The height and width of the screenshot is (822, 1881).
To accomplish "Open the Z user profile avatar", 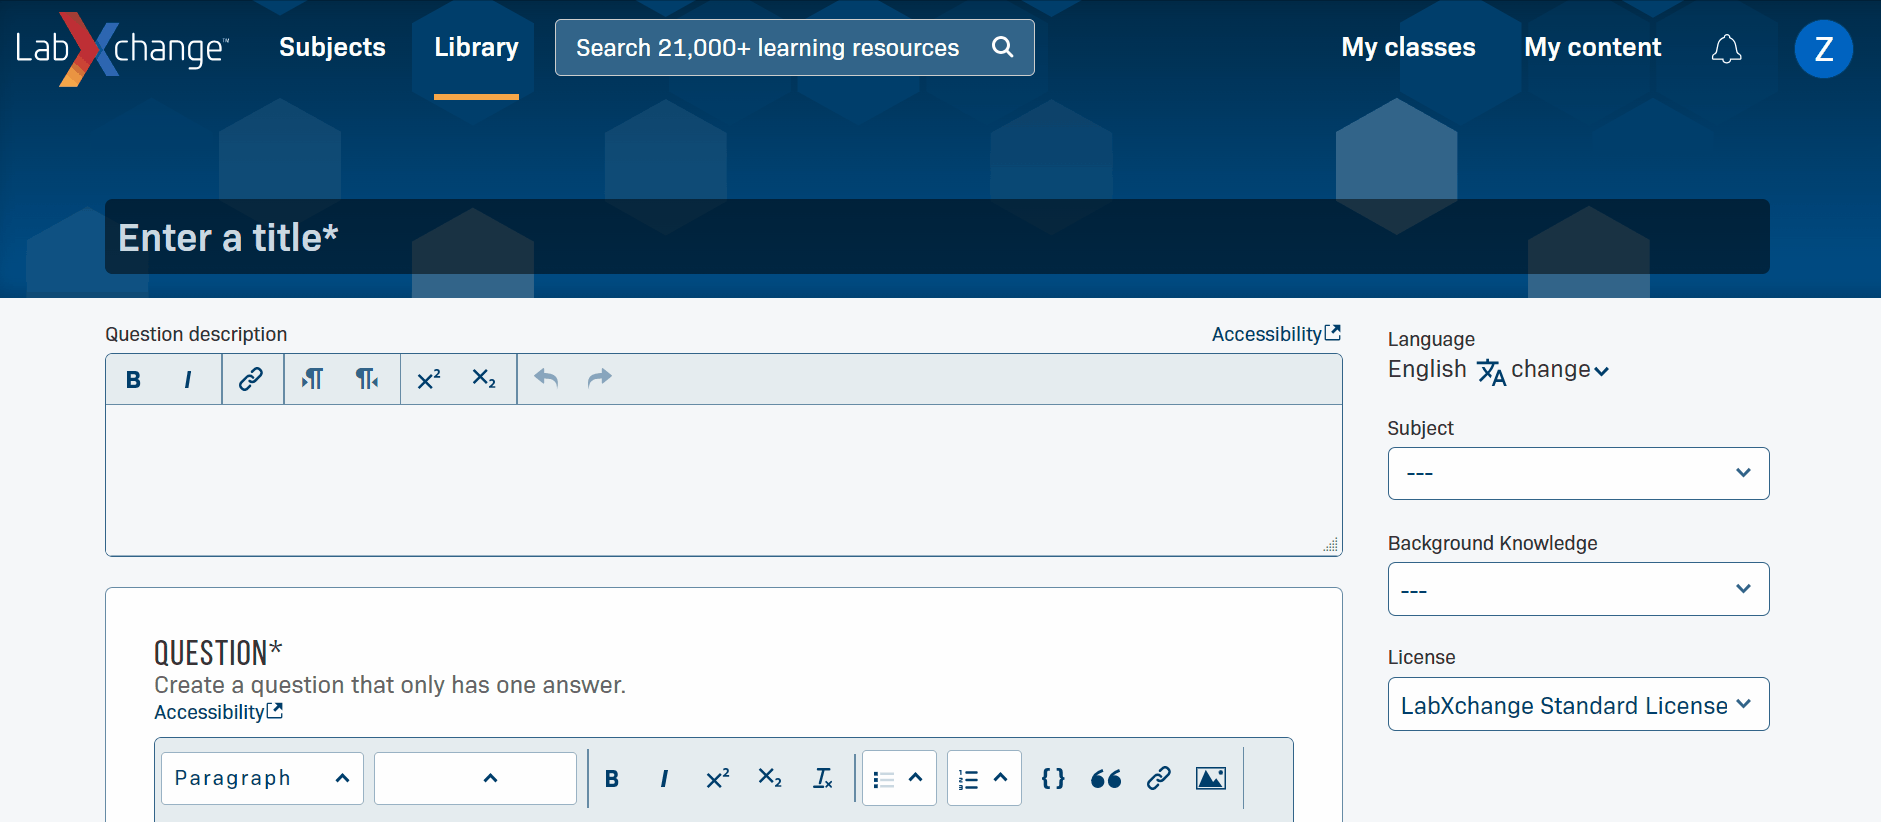I will pos(1823,49).
